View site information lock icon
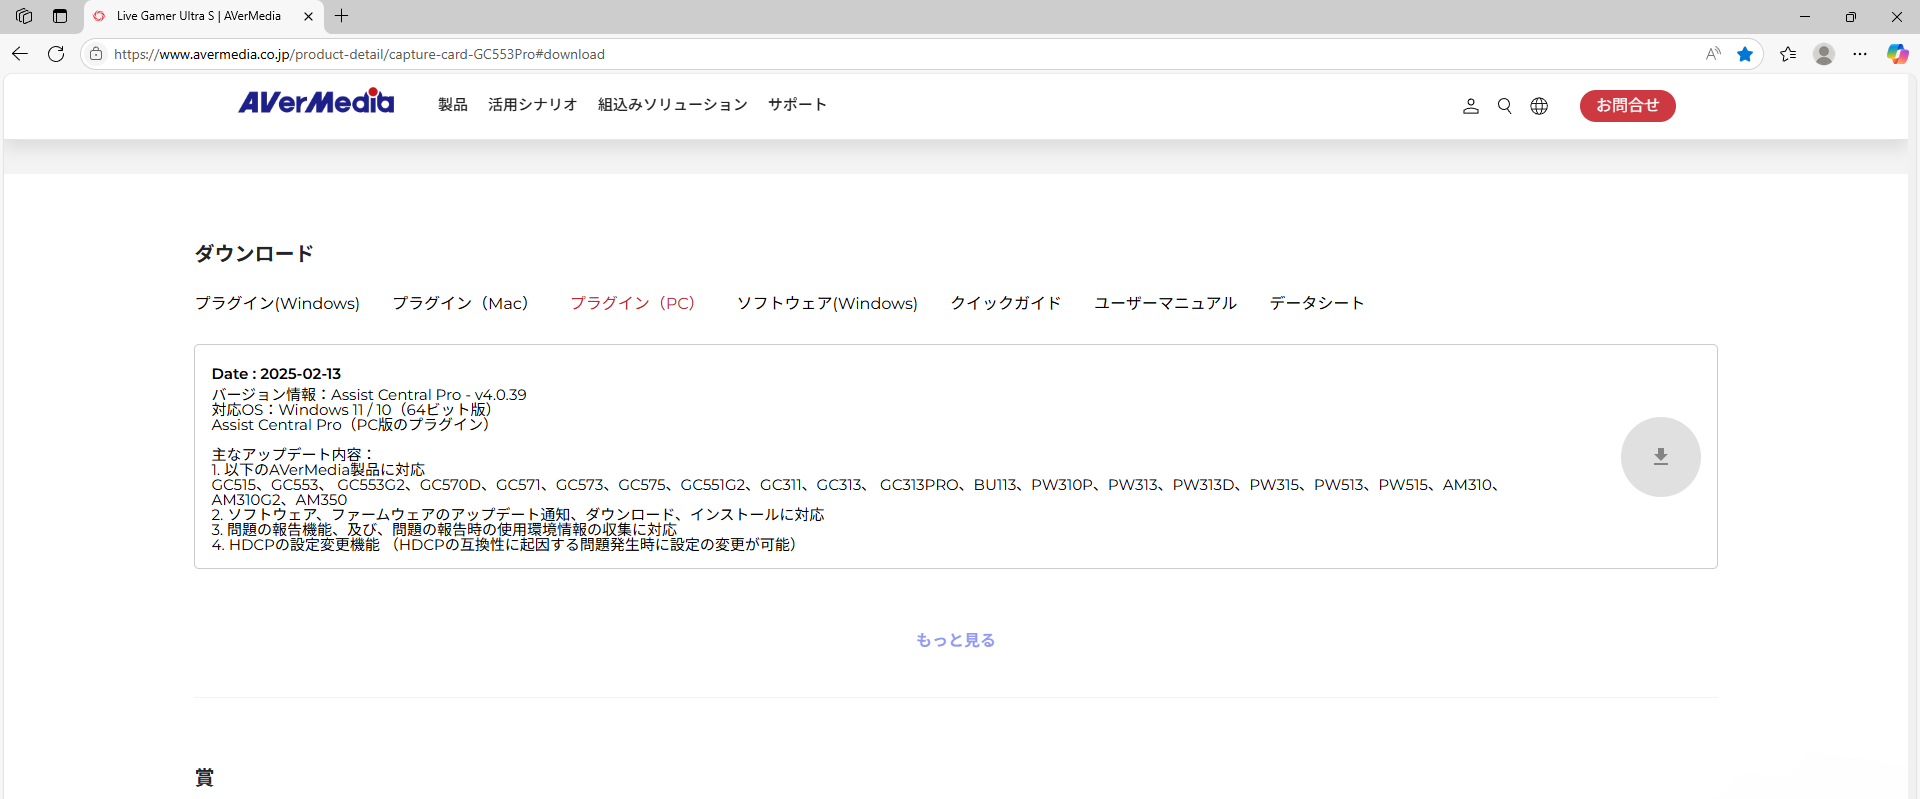 96,54
